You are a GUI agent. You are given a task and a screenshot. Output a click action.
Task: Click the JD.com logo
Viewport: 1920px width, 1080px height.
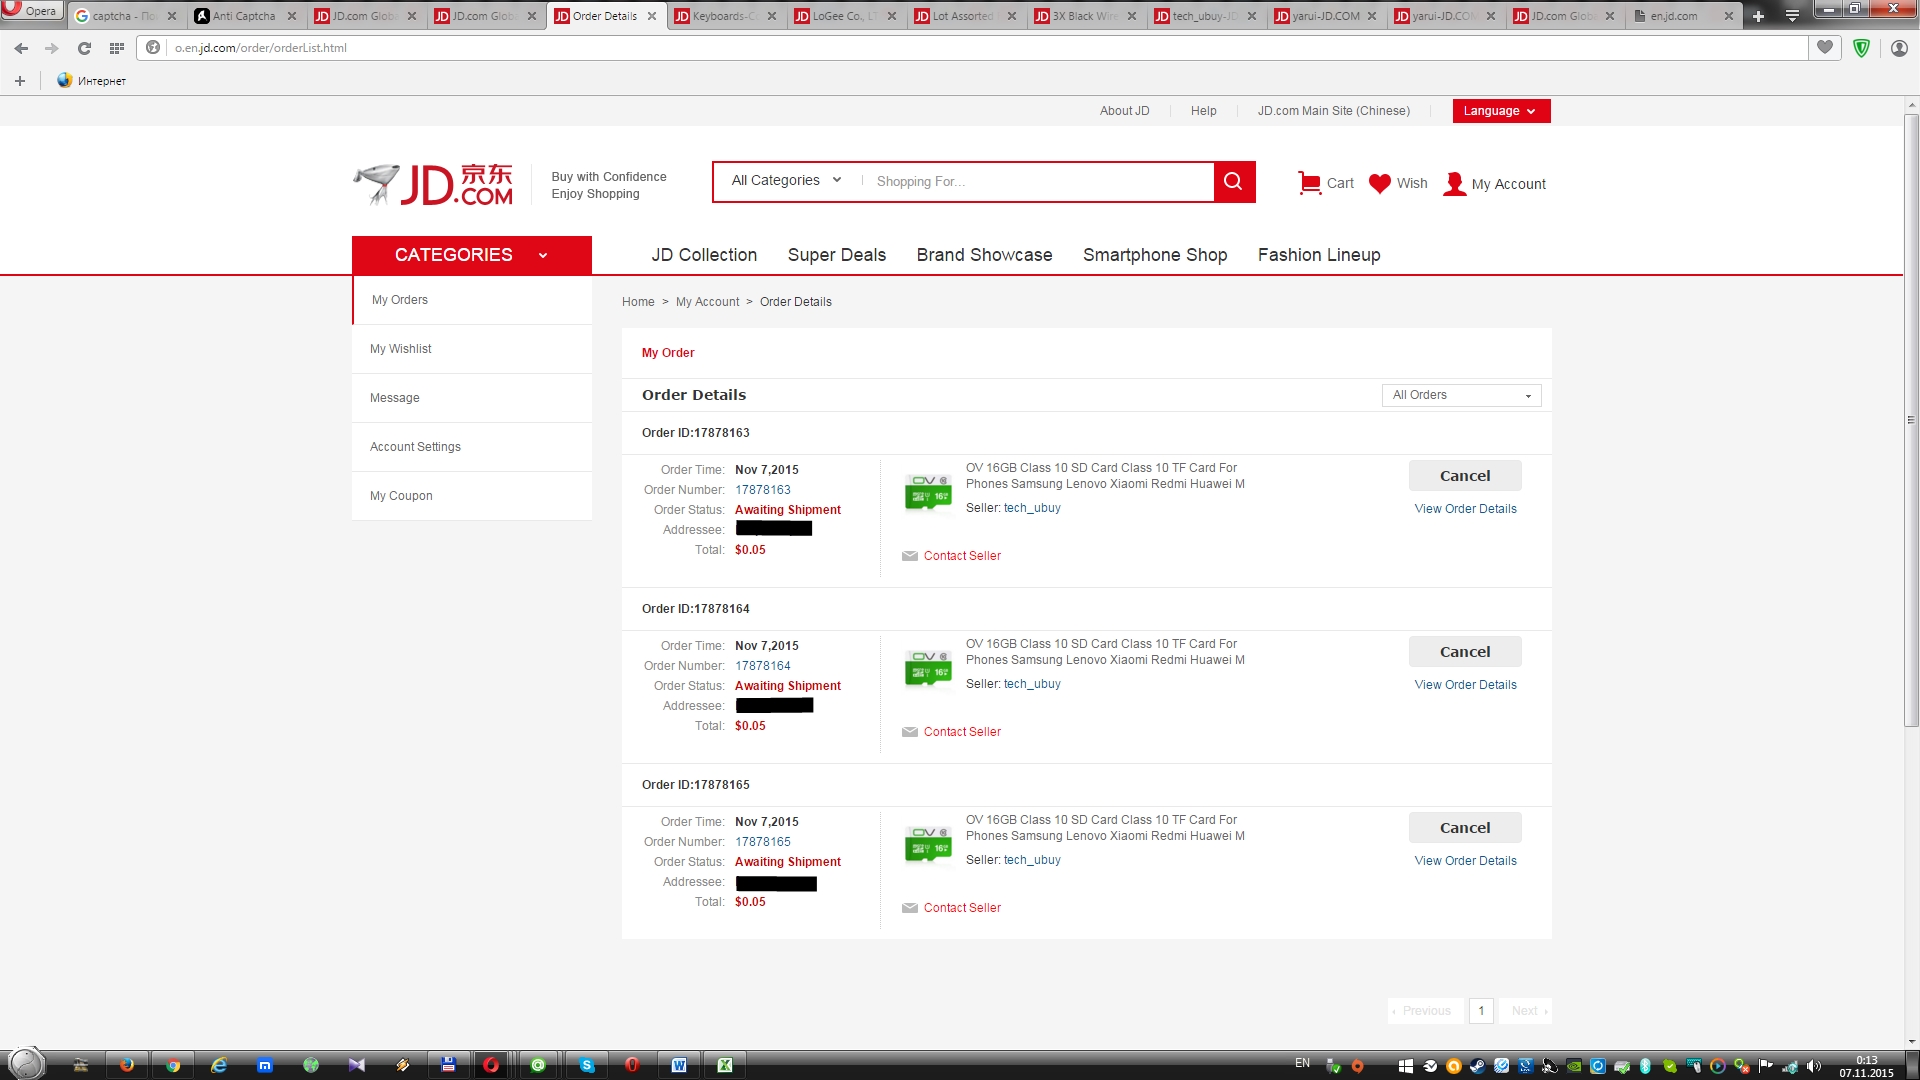(x=433, y=185)
